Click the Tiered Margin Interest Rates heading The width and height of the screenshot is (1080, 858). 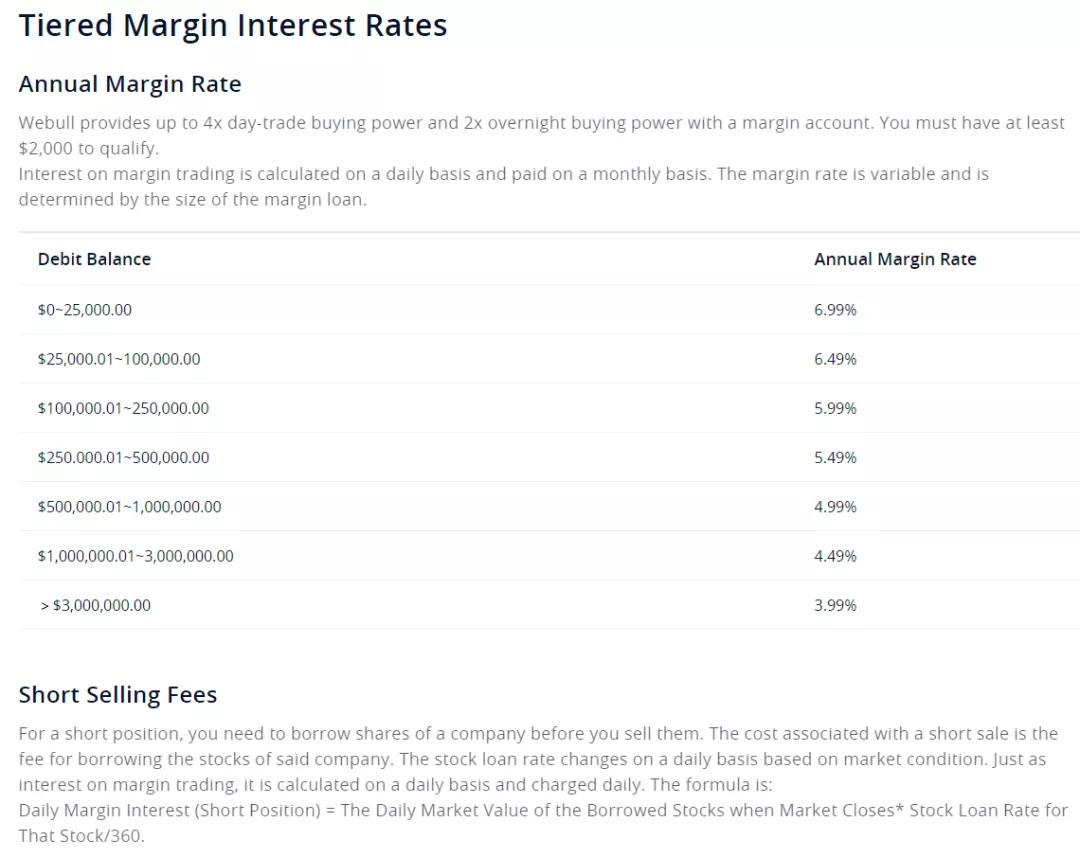coord(233,26)
